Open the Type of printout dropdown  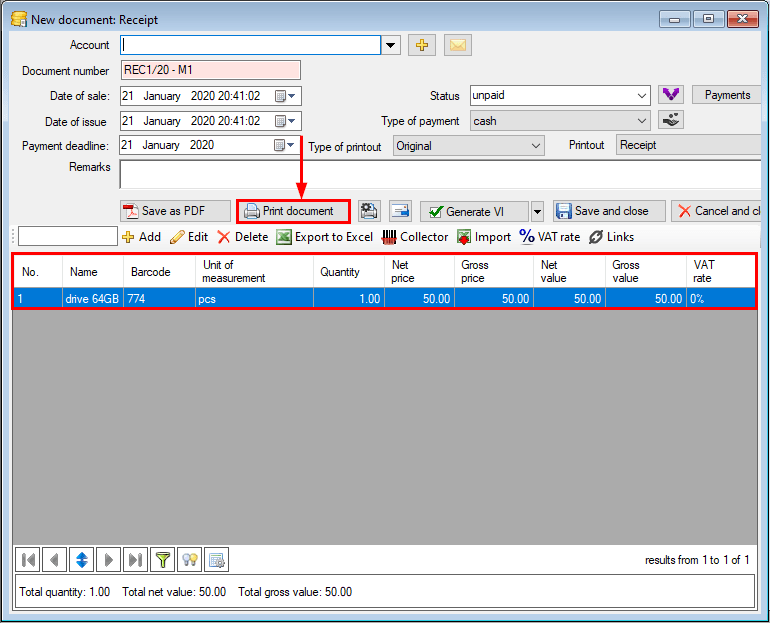[x=468, y=146]
